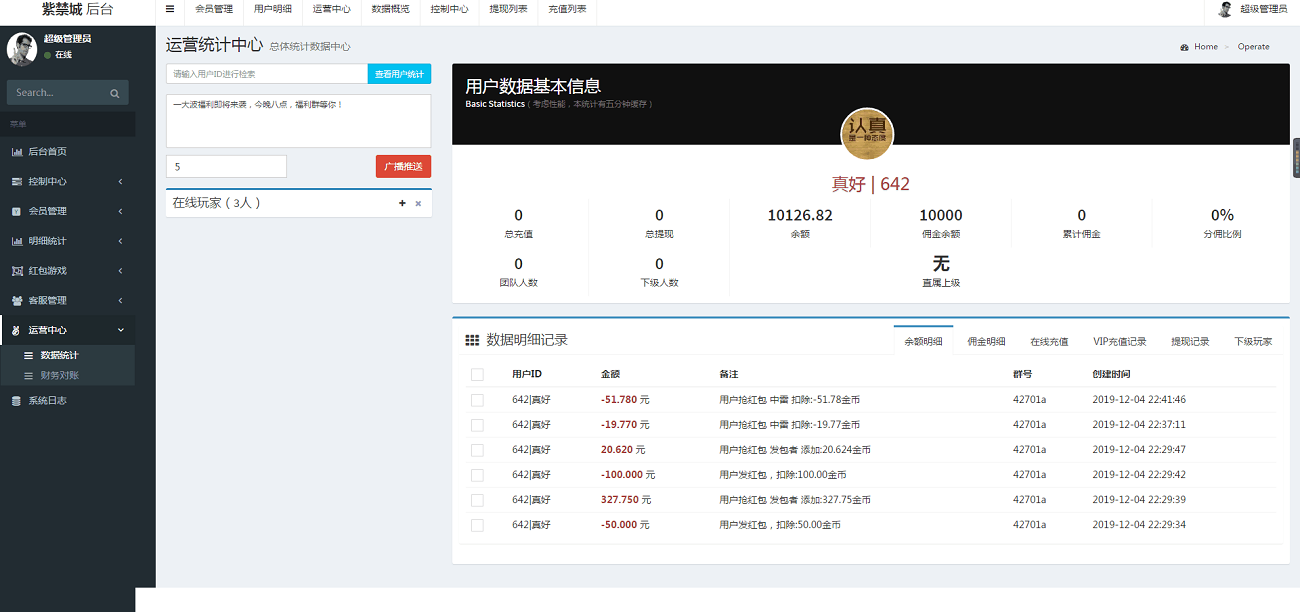Click the 查看用户统计 button
Screen dimensions: 1300x612
400,74
